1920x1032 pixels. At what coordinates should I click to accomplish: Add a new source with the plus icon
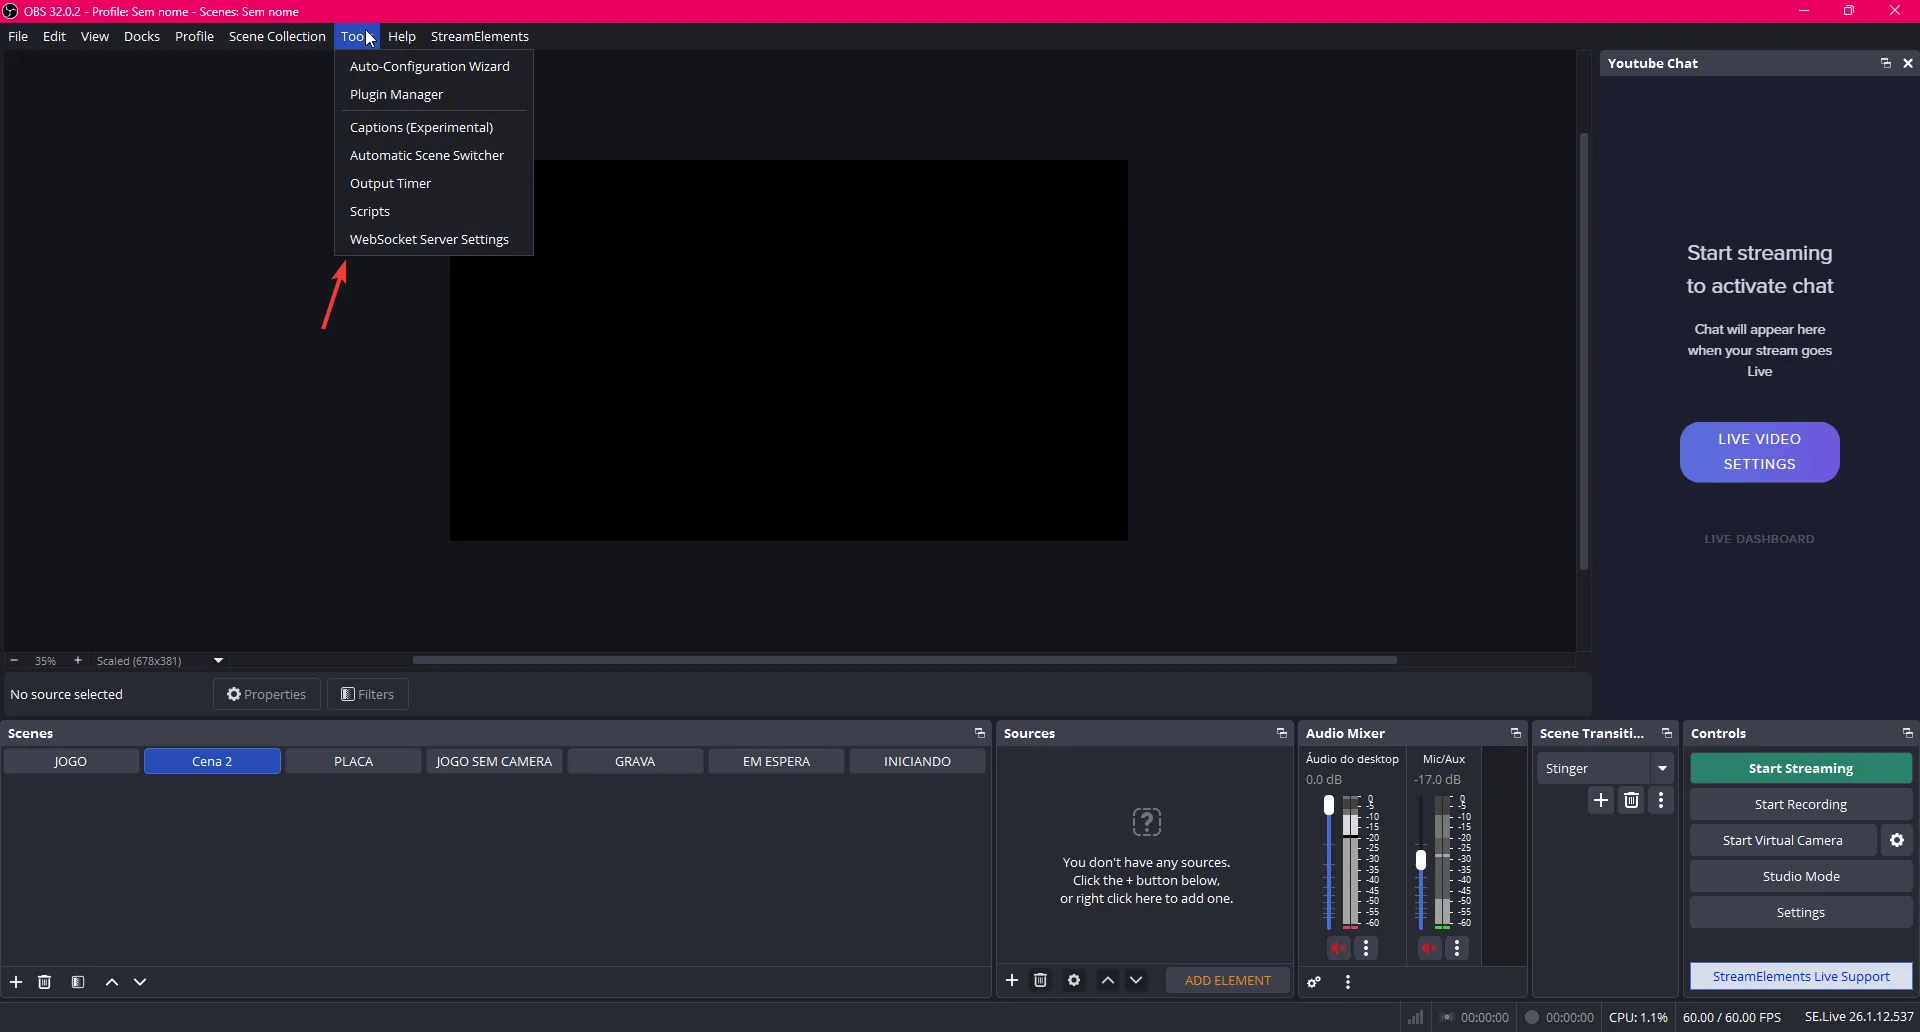tap(1012, 980)
